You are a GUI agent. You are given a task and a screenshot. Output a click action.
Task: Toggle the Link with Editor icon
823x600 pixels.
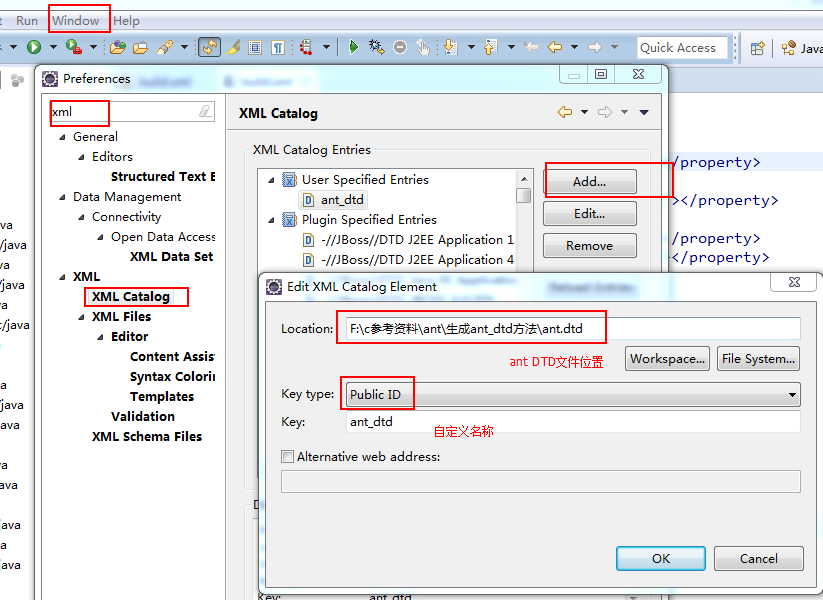pyautogui.click(x=210, y=47)
